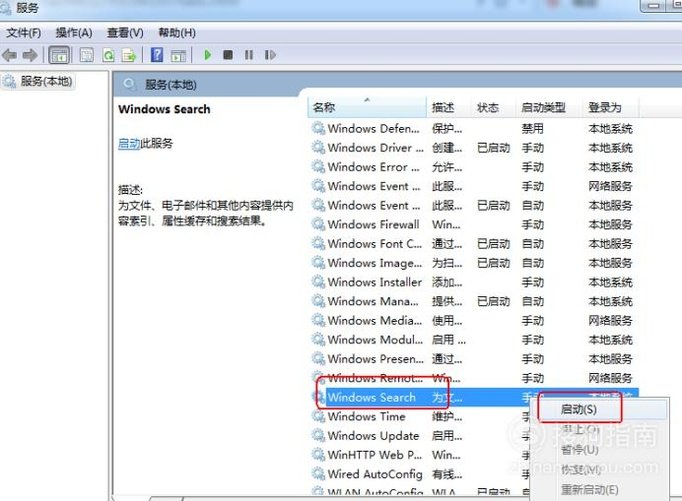Sort by the 状态 column header
The height and width of the screenshot is (501, 682).
494,107
